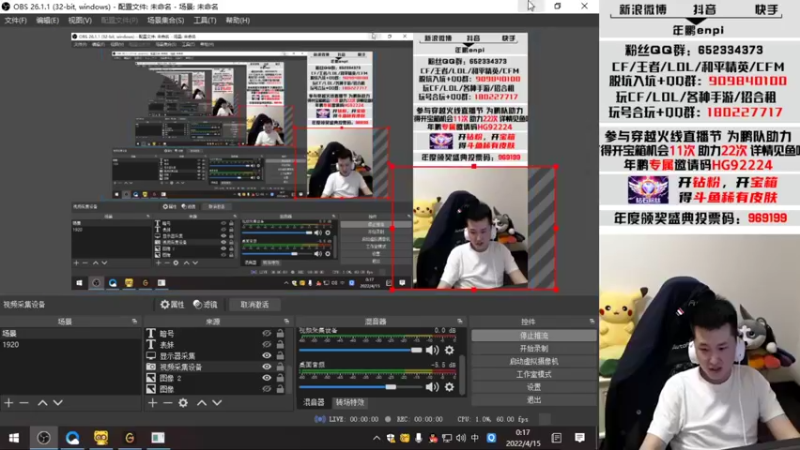Switch to the 转场特效 tab

(x=349, y=403)
